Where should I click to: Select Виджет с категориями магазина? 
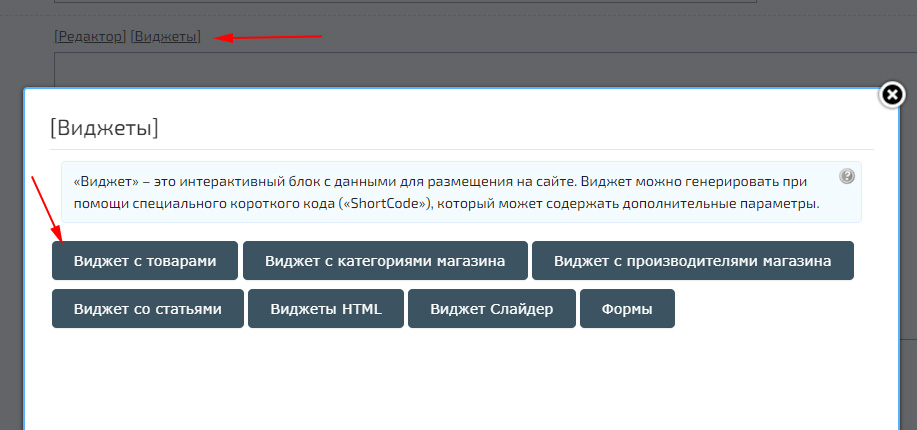coord(385,261)
